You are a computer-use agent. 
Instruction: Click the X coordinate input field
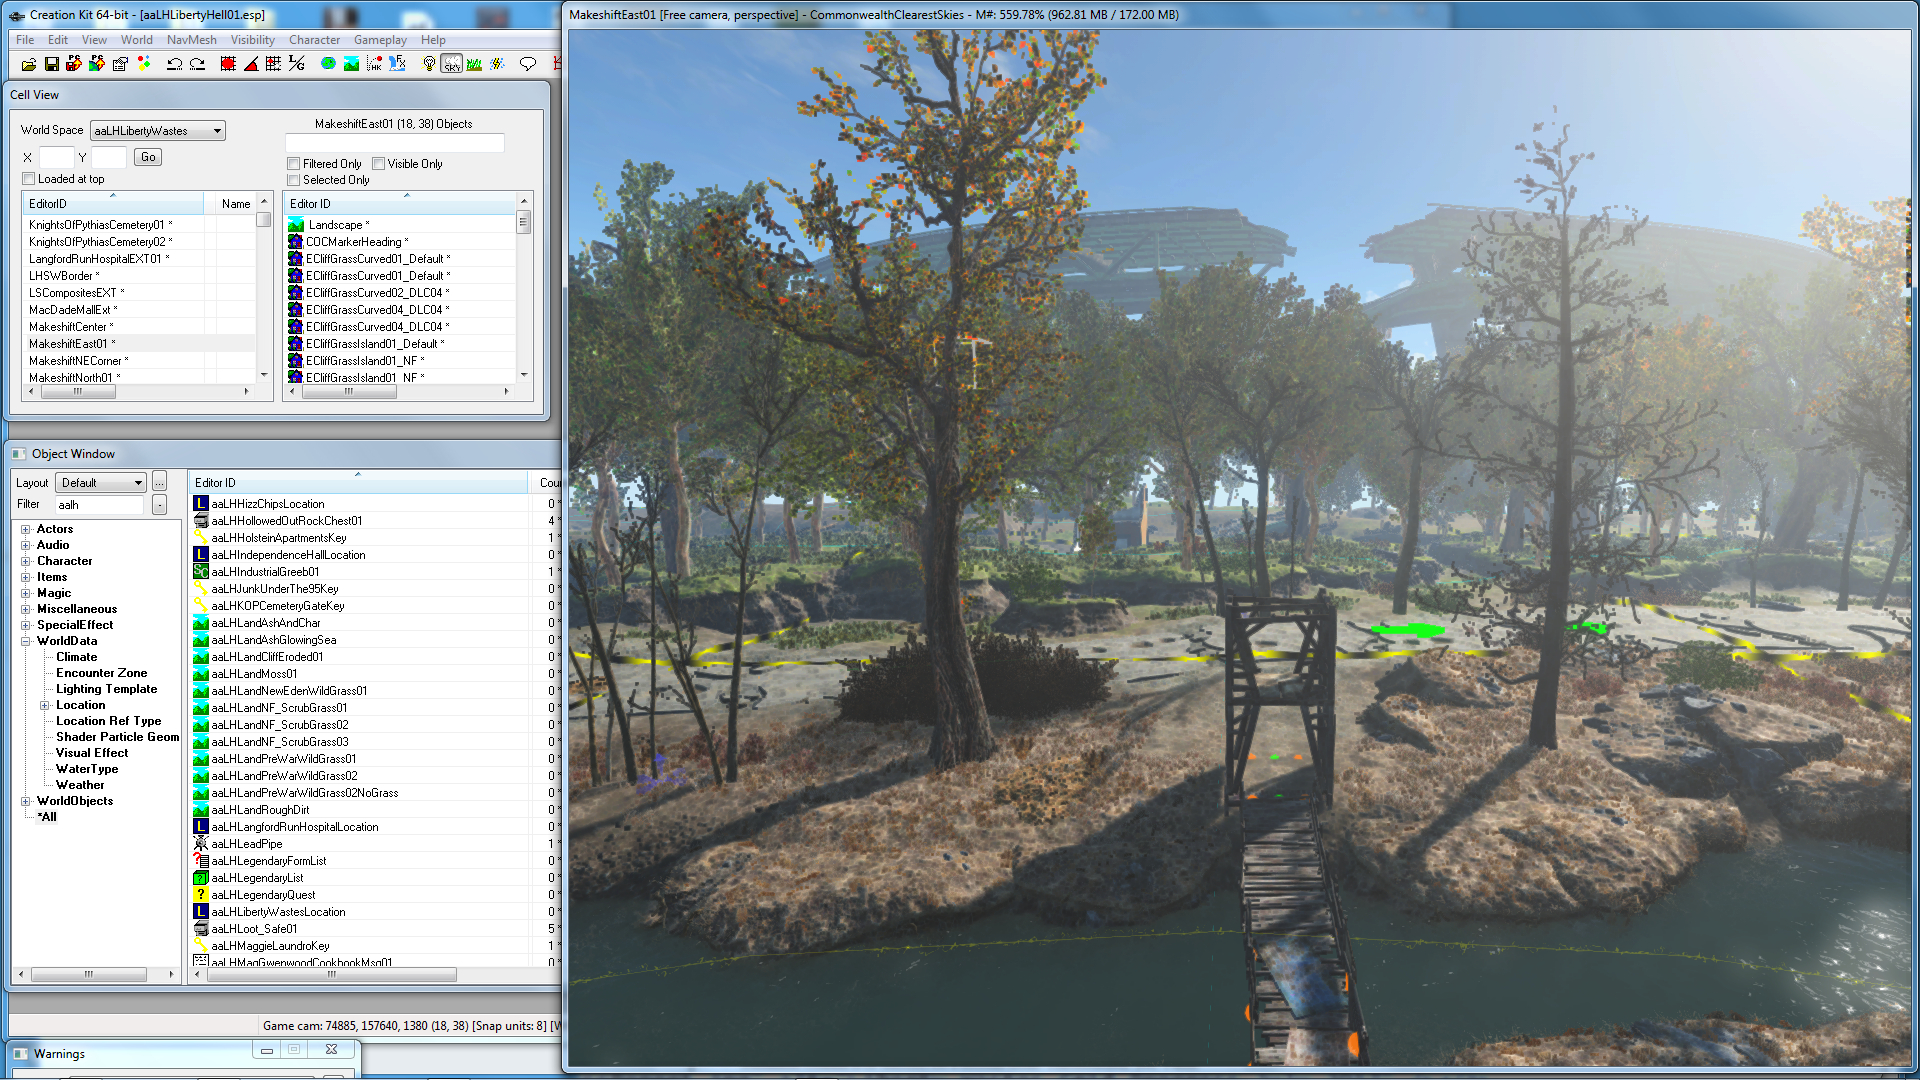pos(56,157)
